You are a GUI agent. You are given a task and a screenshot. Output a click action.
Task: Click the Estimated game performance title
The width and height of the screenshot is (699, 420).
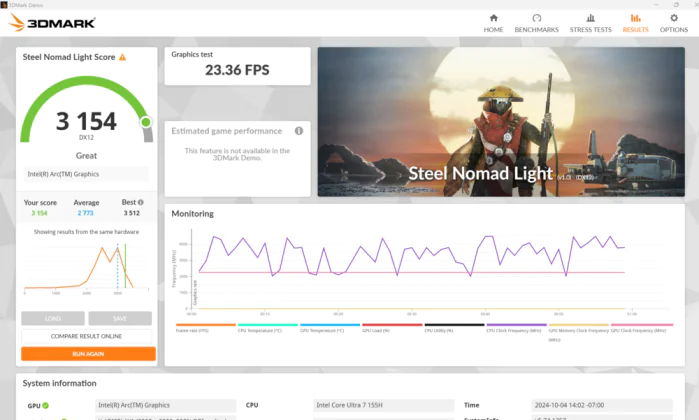coord(226,131)
